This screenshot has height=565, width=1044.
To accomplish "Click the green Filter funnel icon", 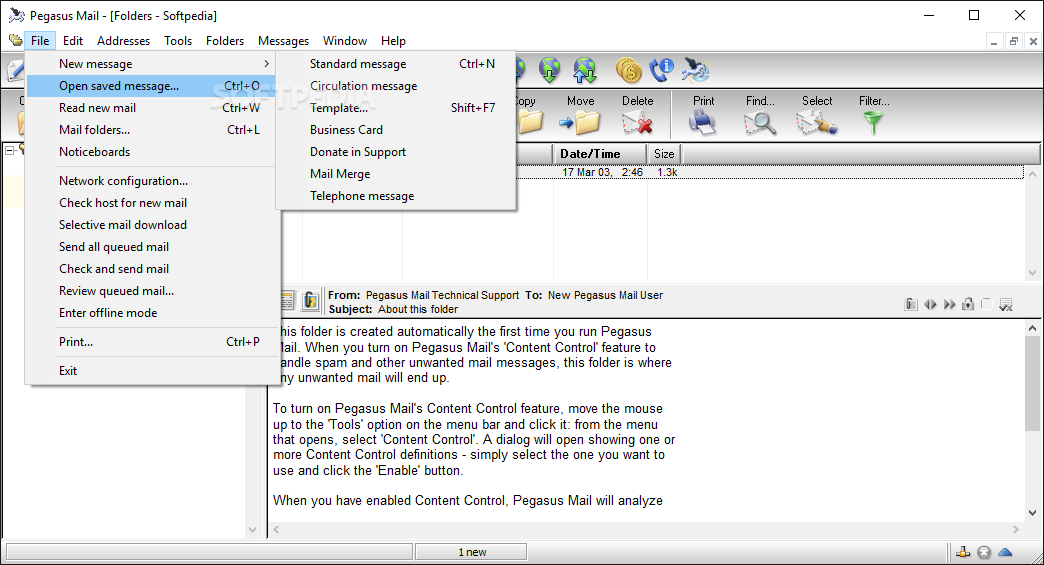I will click(x=873, y=123).
